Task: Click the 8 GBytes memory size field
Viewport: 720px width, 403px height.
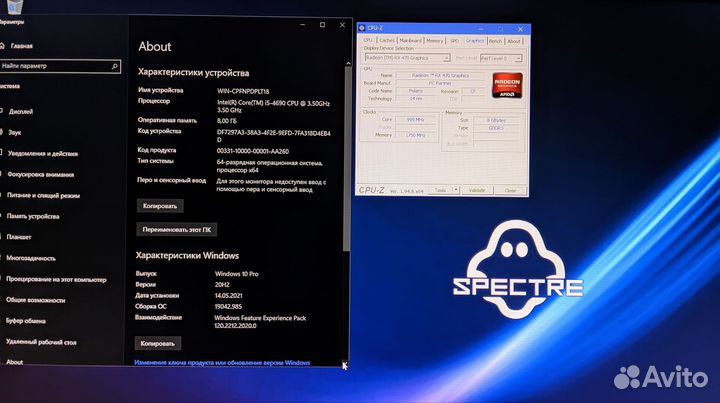Action: (x=496, y=120)
